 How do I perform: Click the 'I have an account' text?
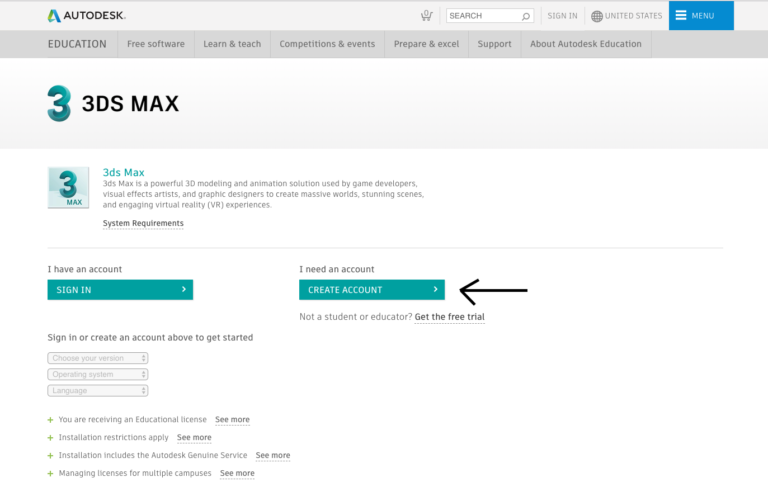(x=85, y=269)
